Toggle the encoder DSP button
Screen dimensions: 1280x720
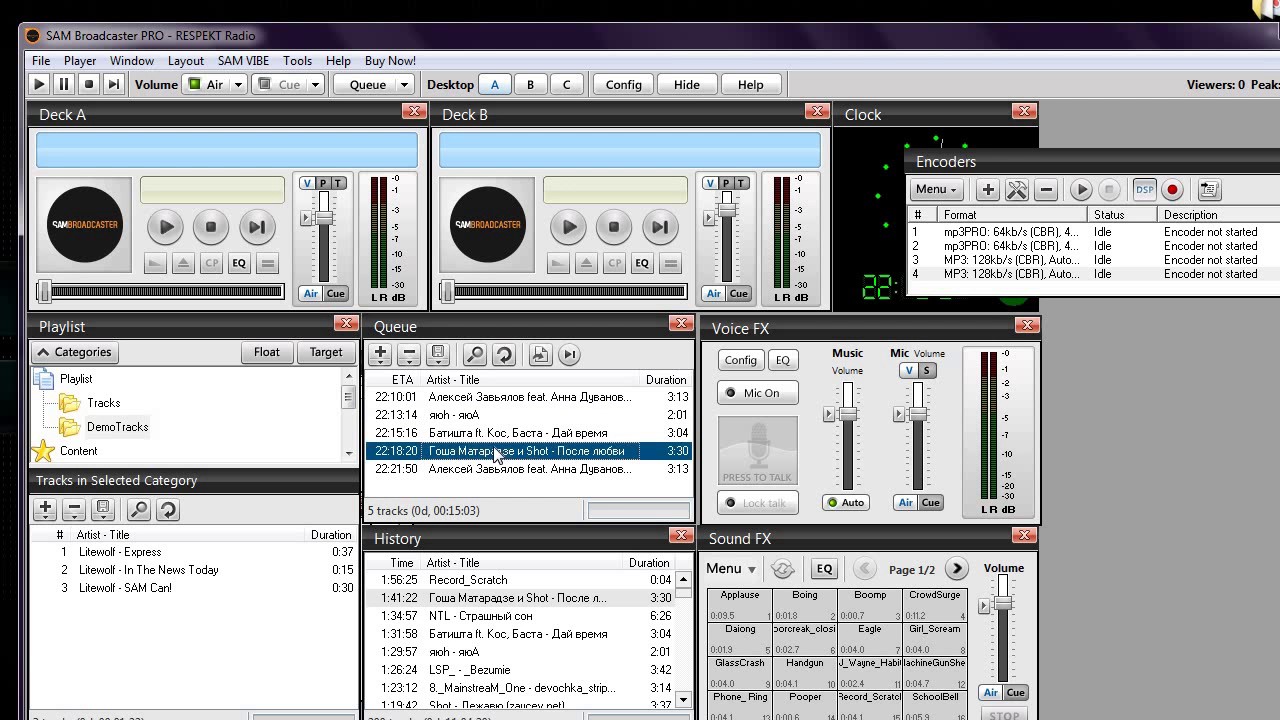(1144, 189)
